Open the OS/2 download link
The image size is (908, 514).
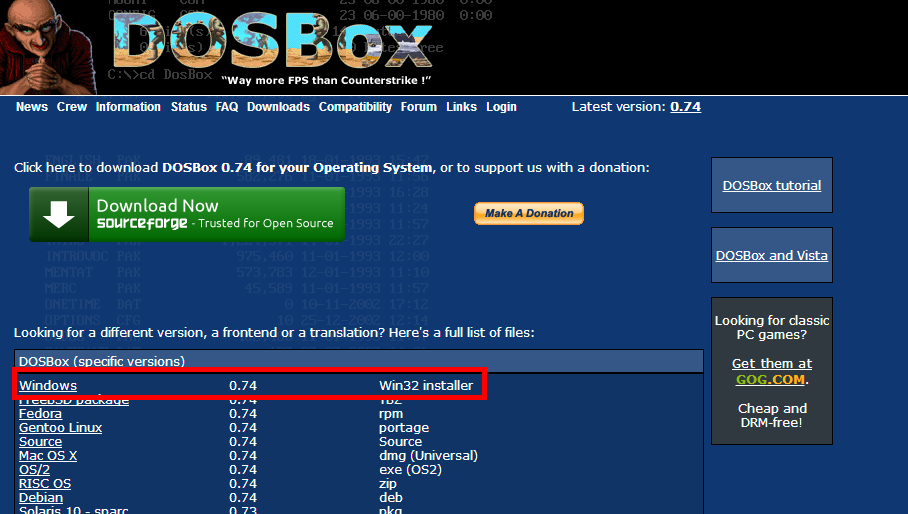[x=35, y=469]
